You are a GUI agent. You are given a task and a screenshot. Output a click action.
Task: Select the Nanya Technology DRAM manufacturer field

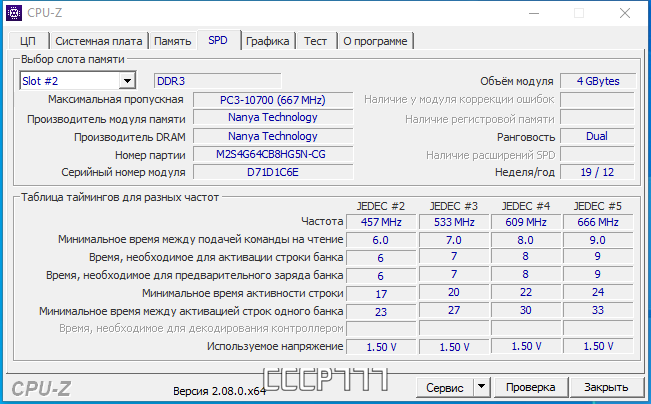[273, 136]
